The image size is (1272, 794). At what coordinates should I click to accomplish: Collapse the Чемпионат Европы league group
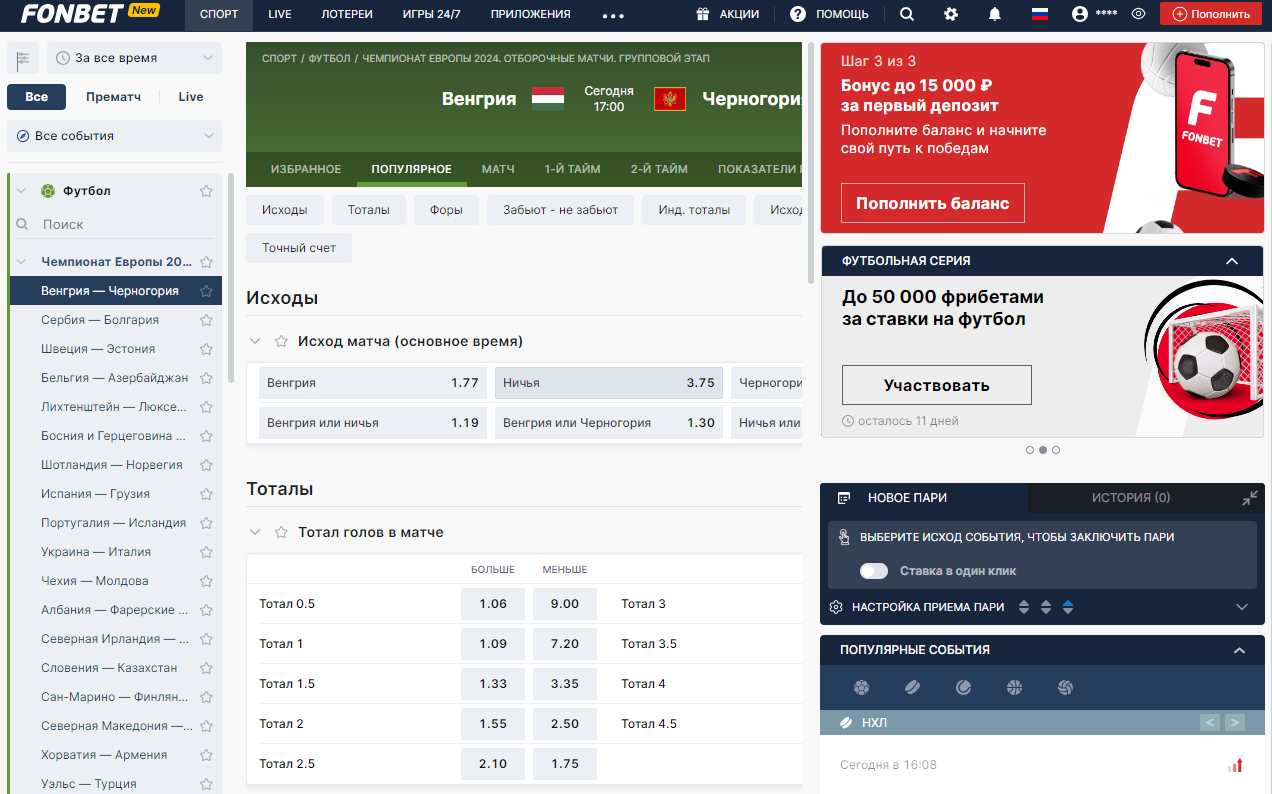pos(22,262)
